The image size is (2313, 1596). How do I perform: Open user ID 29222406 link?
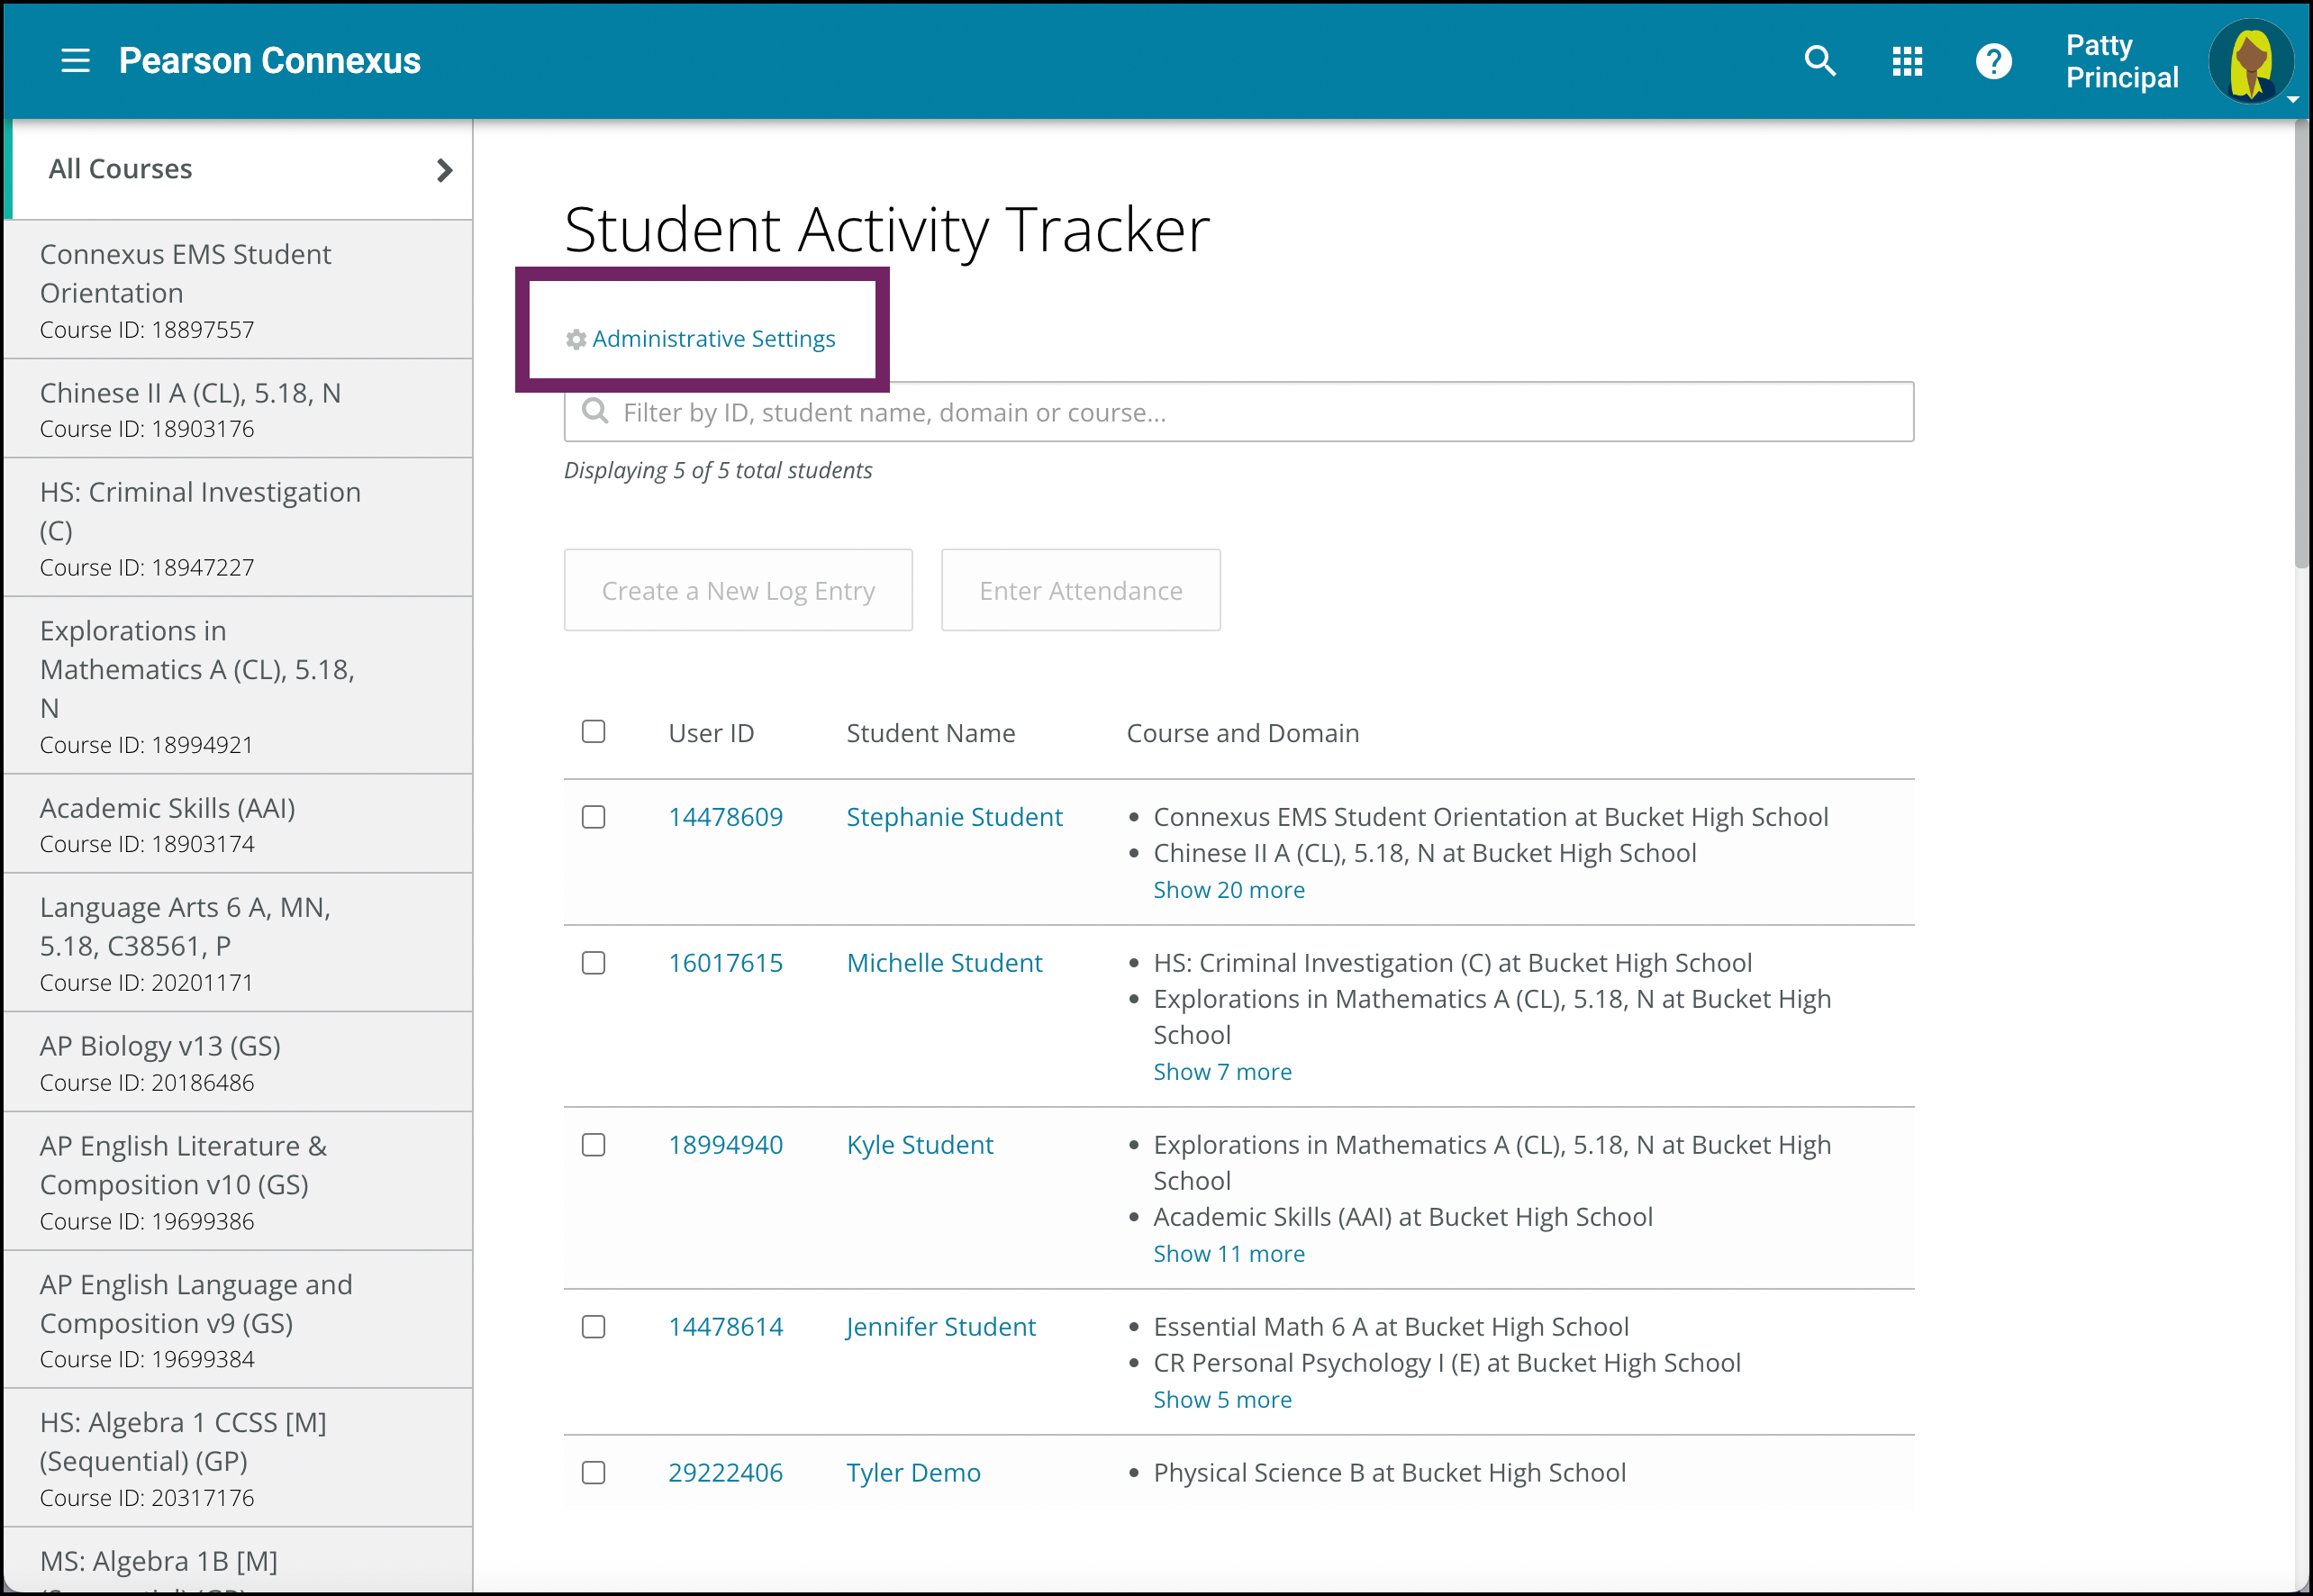[725, 1473]
